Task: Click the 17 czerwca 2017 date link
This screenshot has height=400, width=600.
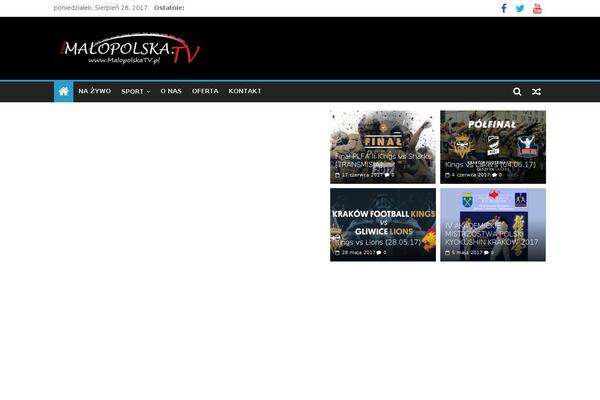Action: click(x=359, y=175)
